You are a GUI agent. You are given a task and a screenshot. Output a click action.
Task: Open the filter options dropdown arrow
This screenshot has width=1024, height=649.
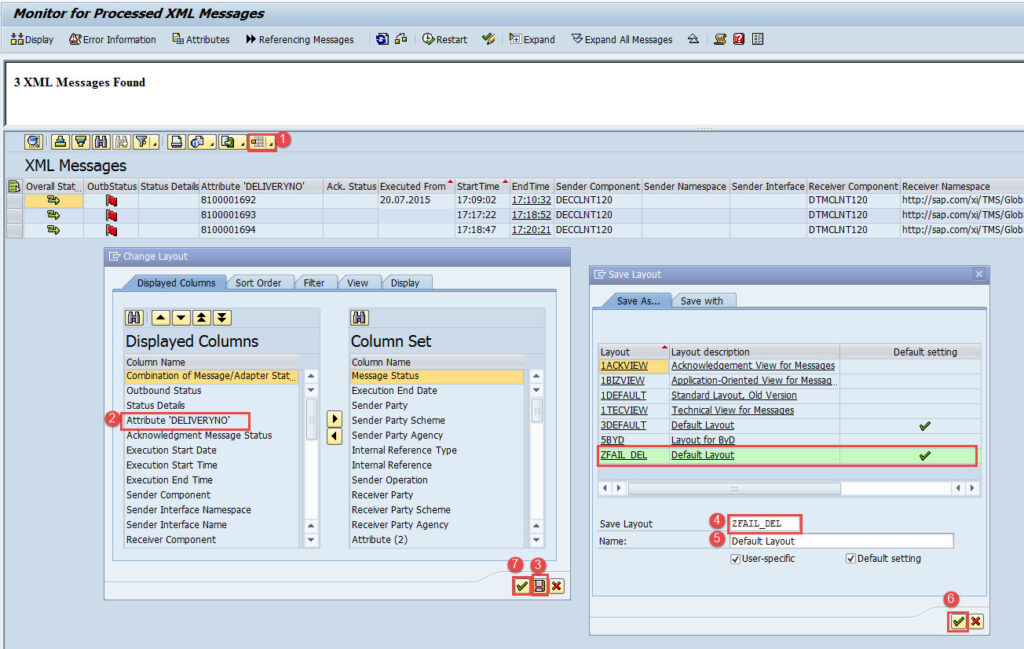pyautogui.click(x=157, y=142)
